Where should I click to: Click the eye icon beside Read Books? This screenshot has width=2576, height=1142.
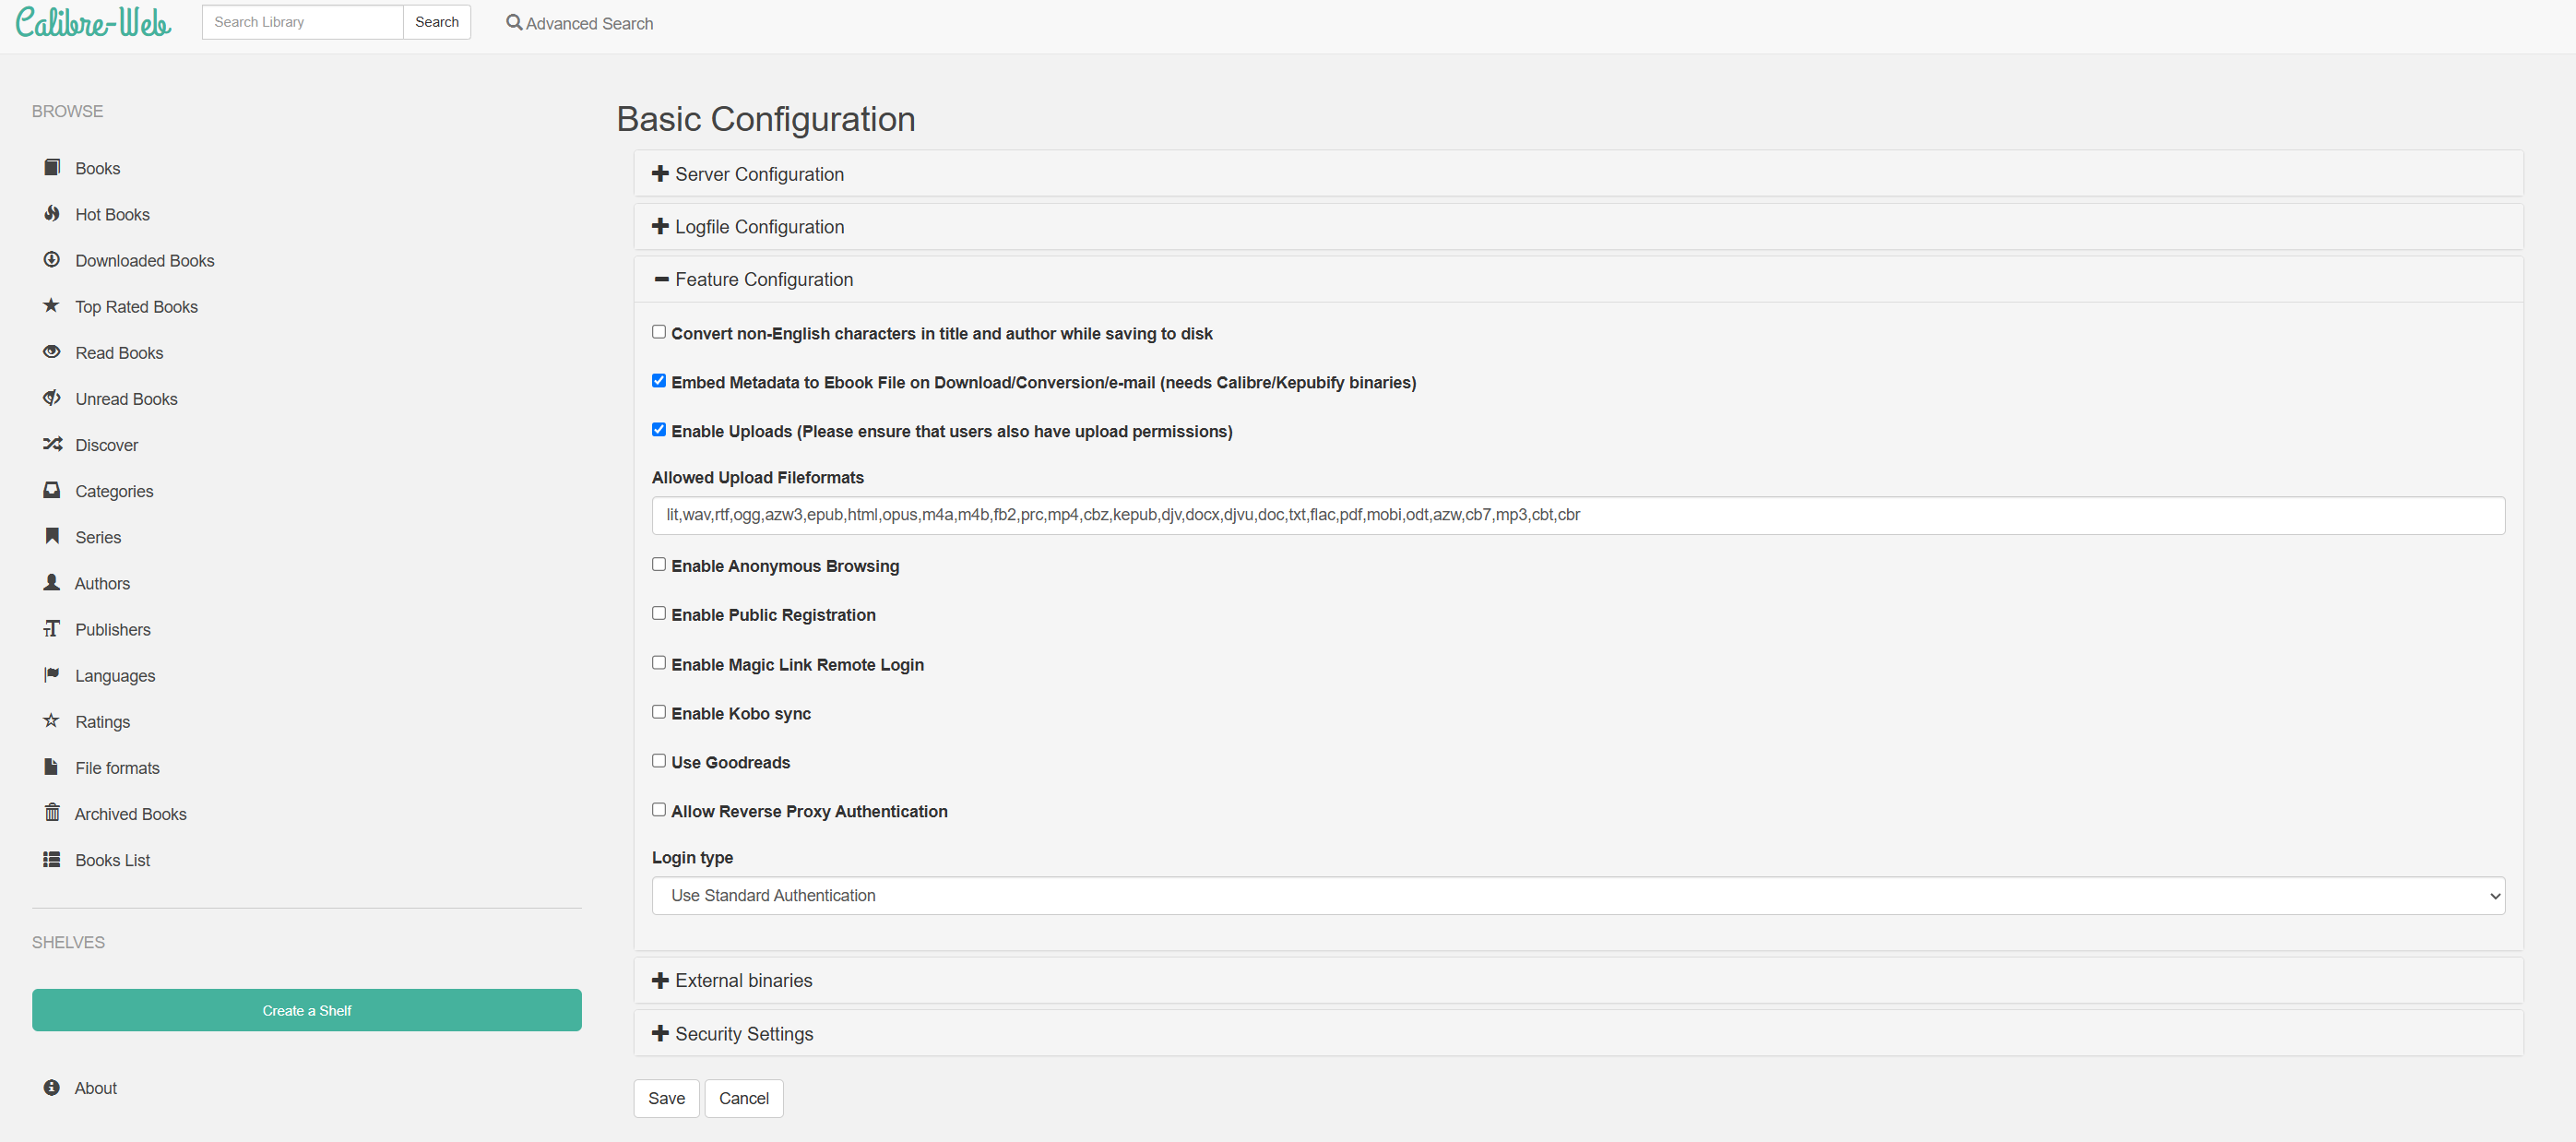(x=52, y=352)
